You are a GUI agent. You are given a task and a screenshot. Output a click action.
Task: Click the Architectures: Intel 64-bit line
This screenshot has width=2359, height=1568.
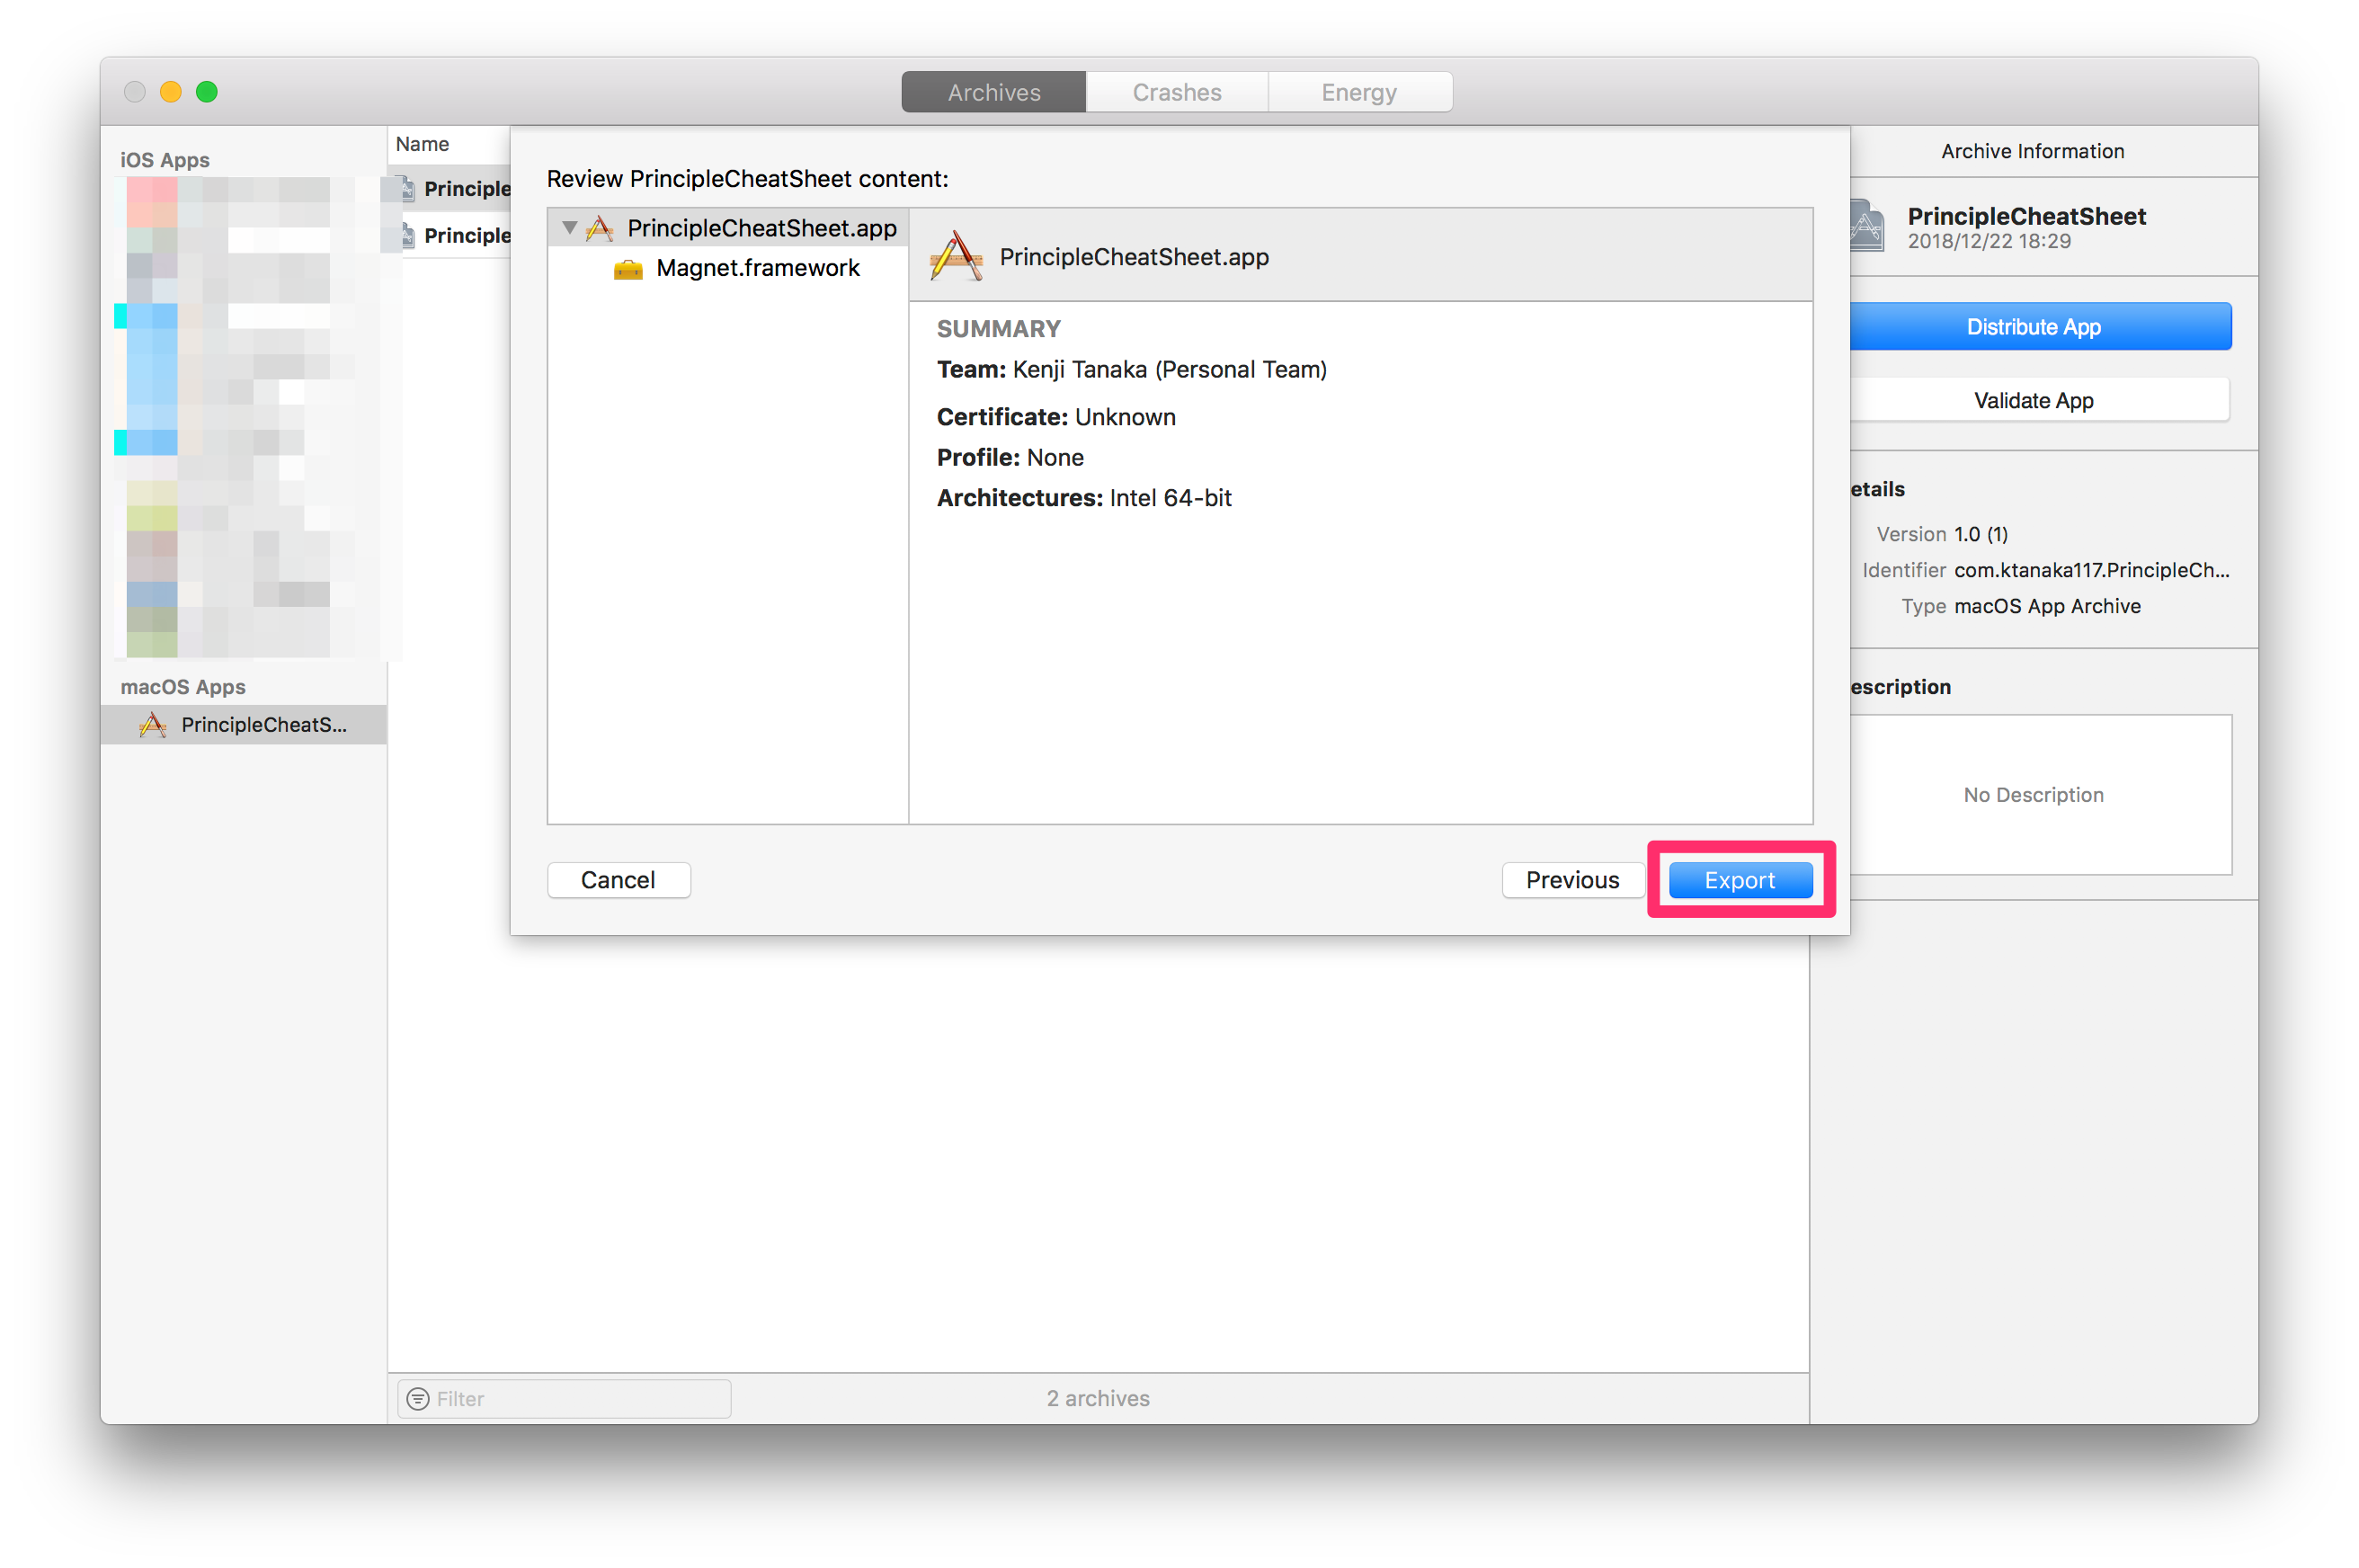1083,498
